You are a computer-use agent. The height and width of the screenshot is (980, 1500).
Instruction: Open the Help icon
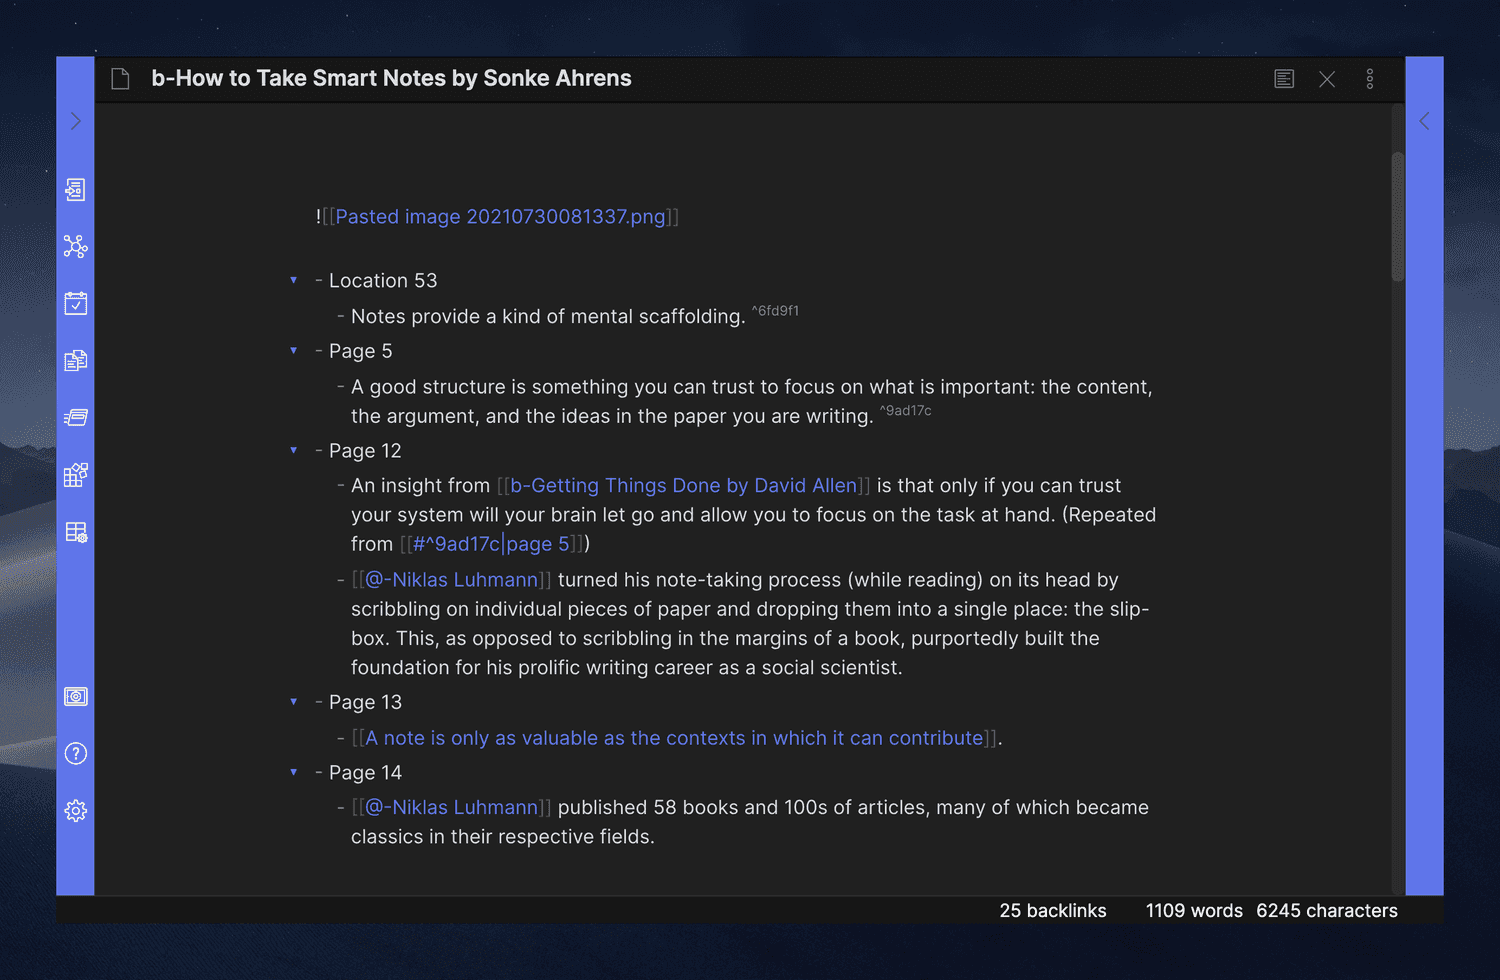pyautogui.click(x=75, y=753)
